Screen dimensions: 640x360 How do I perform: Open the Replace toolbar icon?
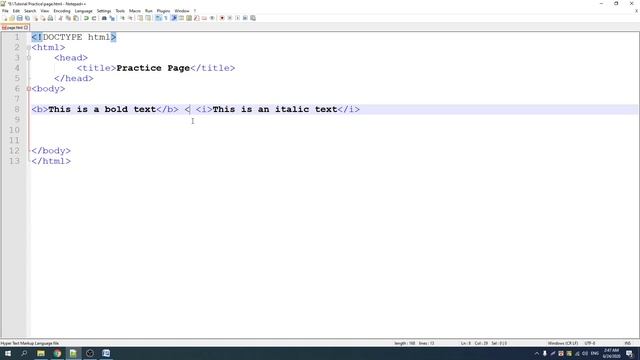tap(112, 18)
